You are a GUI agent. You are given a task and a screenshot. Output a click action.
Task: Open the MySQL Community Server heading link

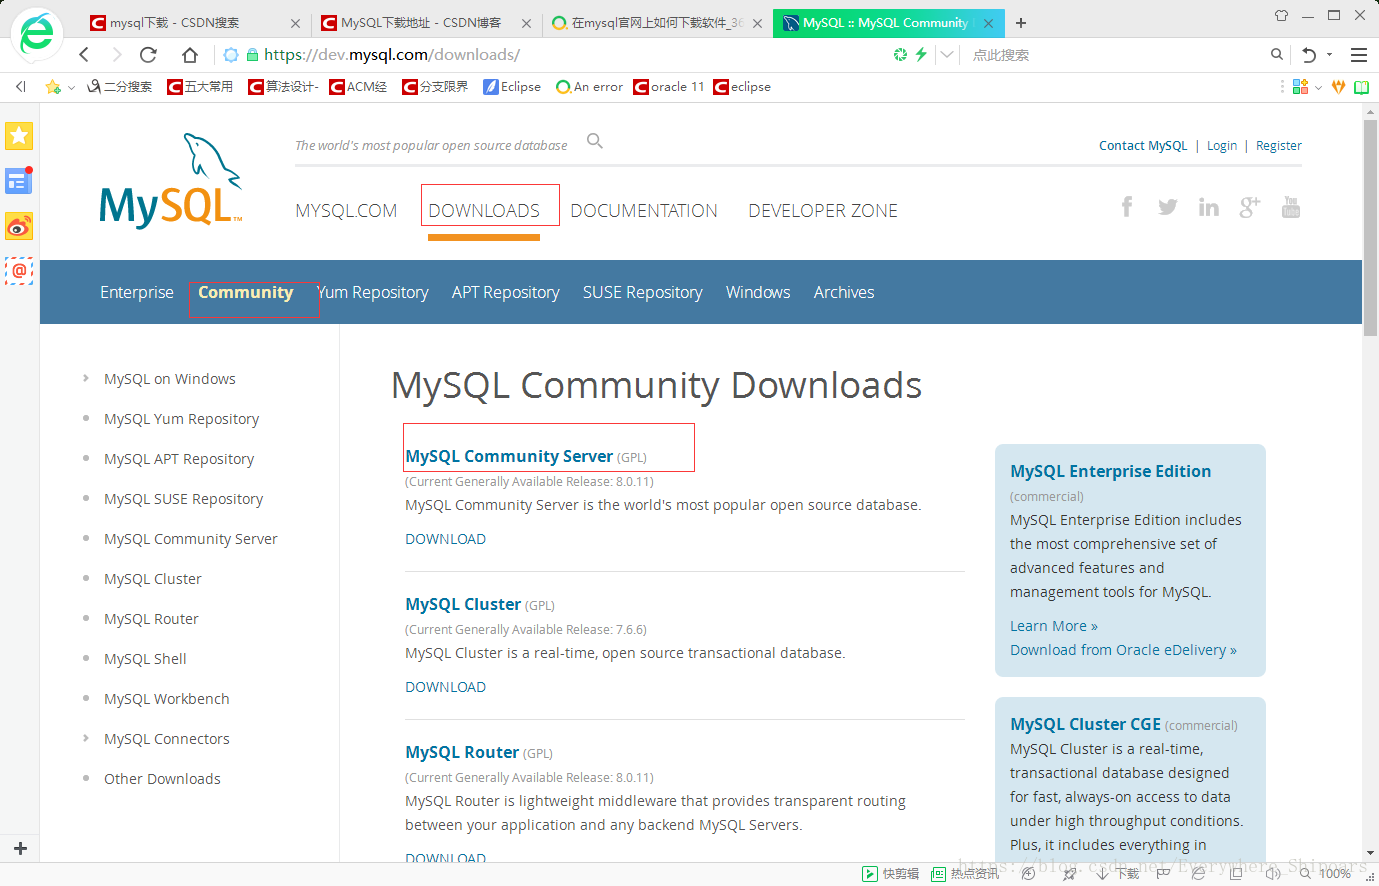(509, 456)
